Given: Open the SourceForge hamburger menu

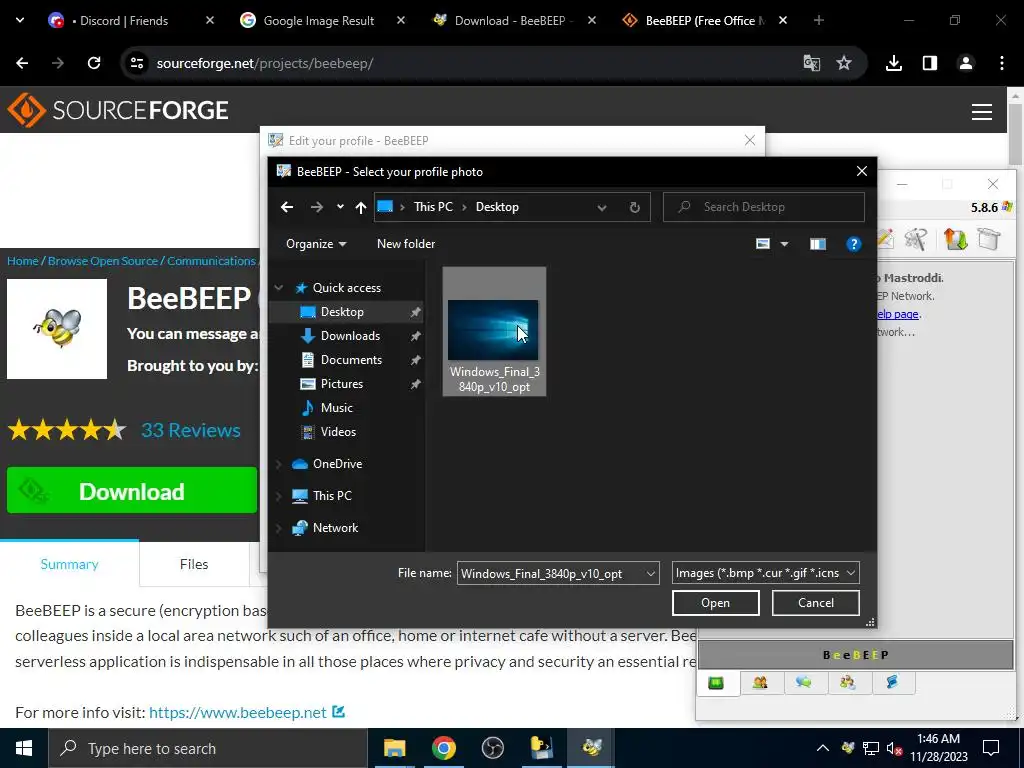Looking at the screenshot, I should point(982,112).
